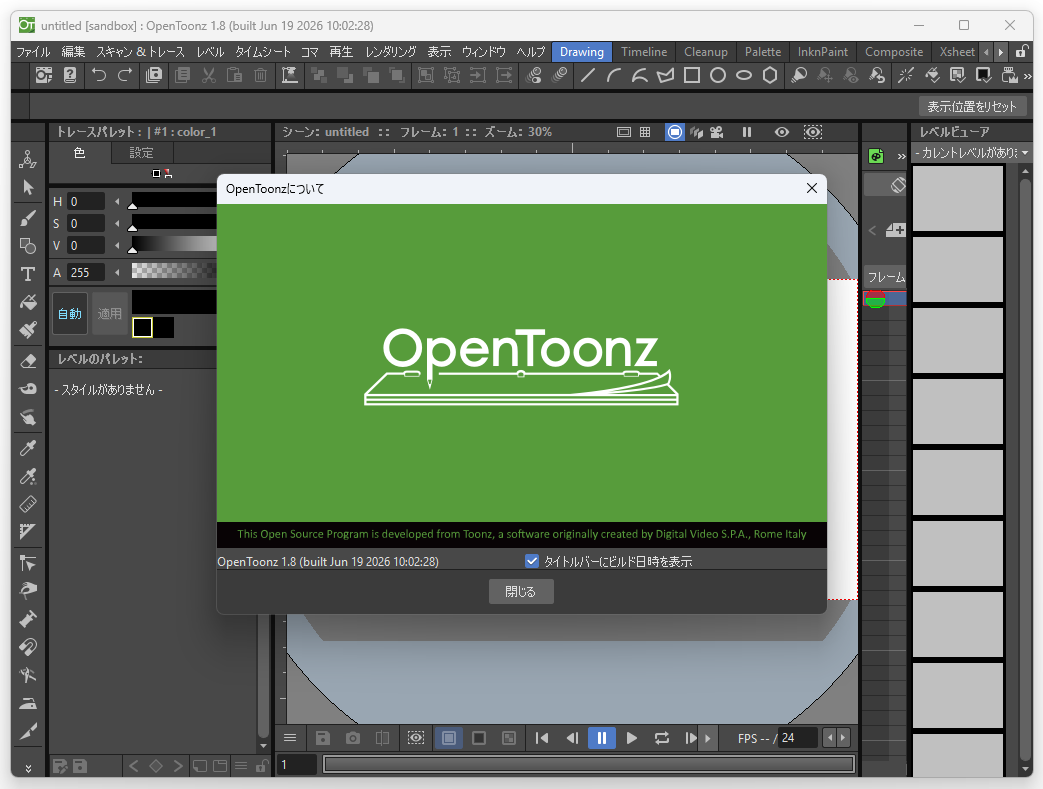Toggle the Camera View movie-camera icon
This screenshot has width=1043, height=789.
[x=716, y=132]
